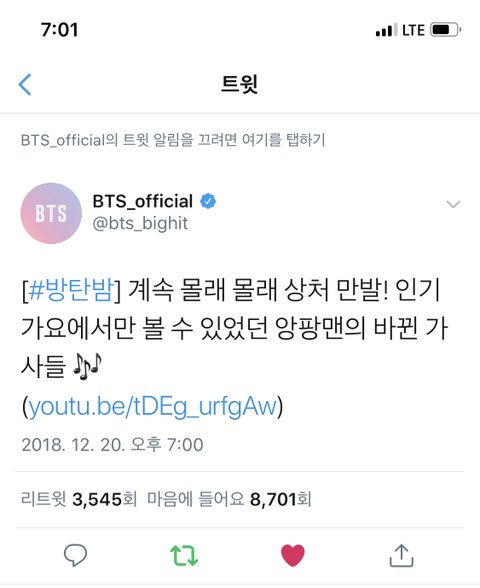The image size is (480, 588).
Task: Tap the tweet notification off banner
Action: tap(173, 140)
